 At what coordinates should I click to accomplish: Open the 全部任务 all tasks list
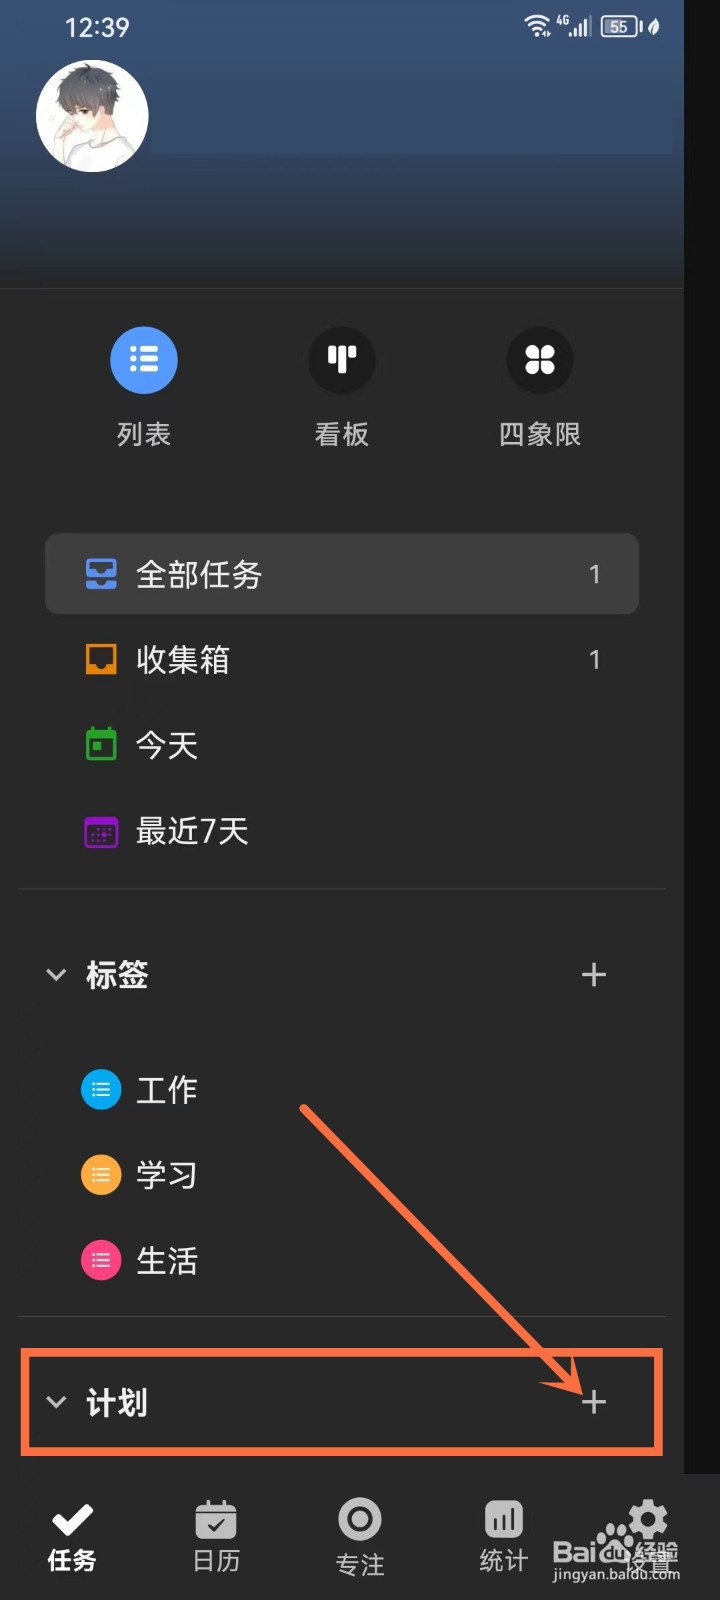click(x=342, y=574)
